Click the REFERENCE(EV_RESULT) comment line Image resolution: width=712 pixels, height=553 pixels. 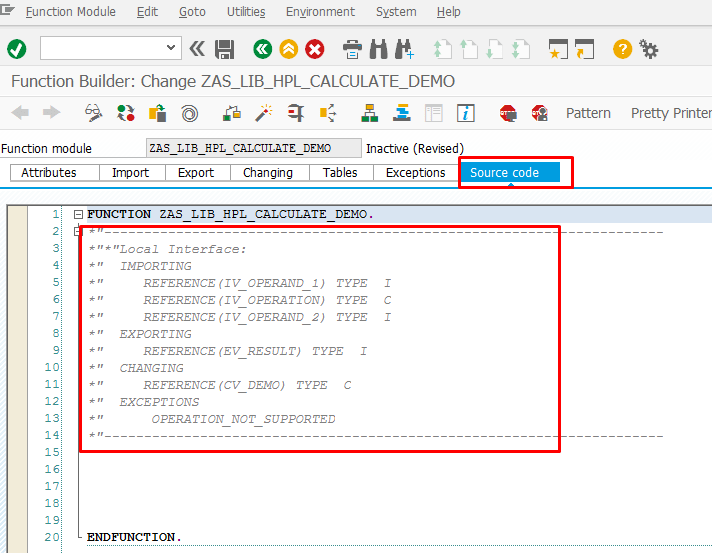click(x=228, y=351)
